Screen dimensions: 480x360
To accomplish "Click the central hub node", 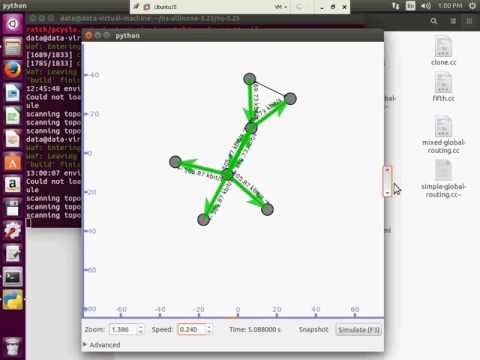I will pyautogui.click(x=228, y=174).
